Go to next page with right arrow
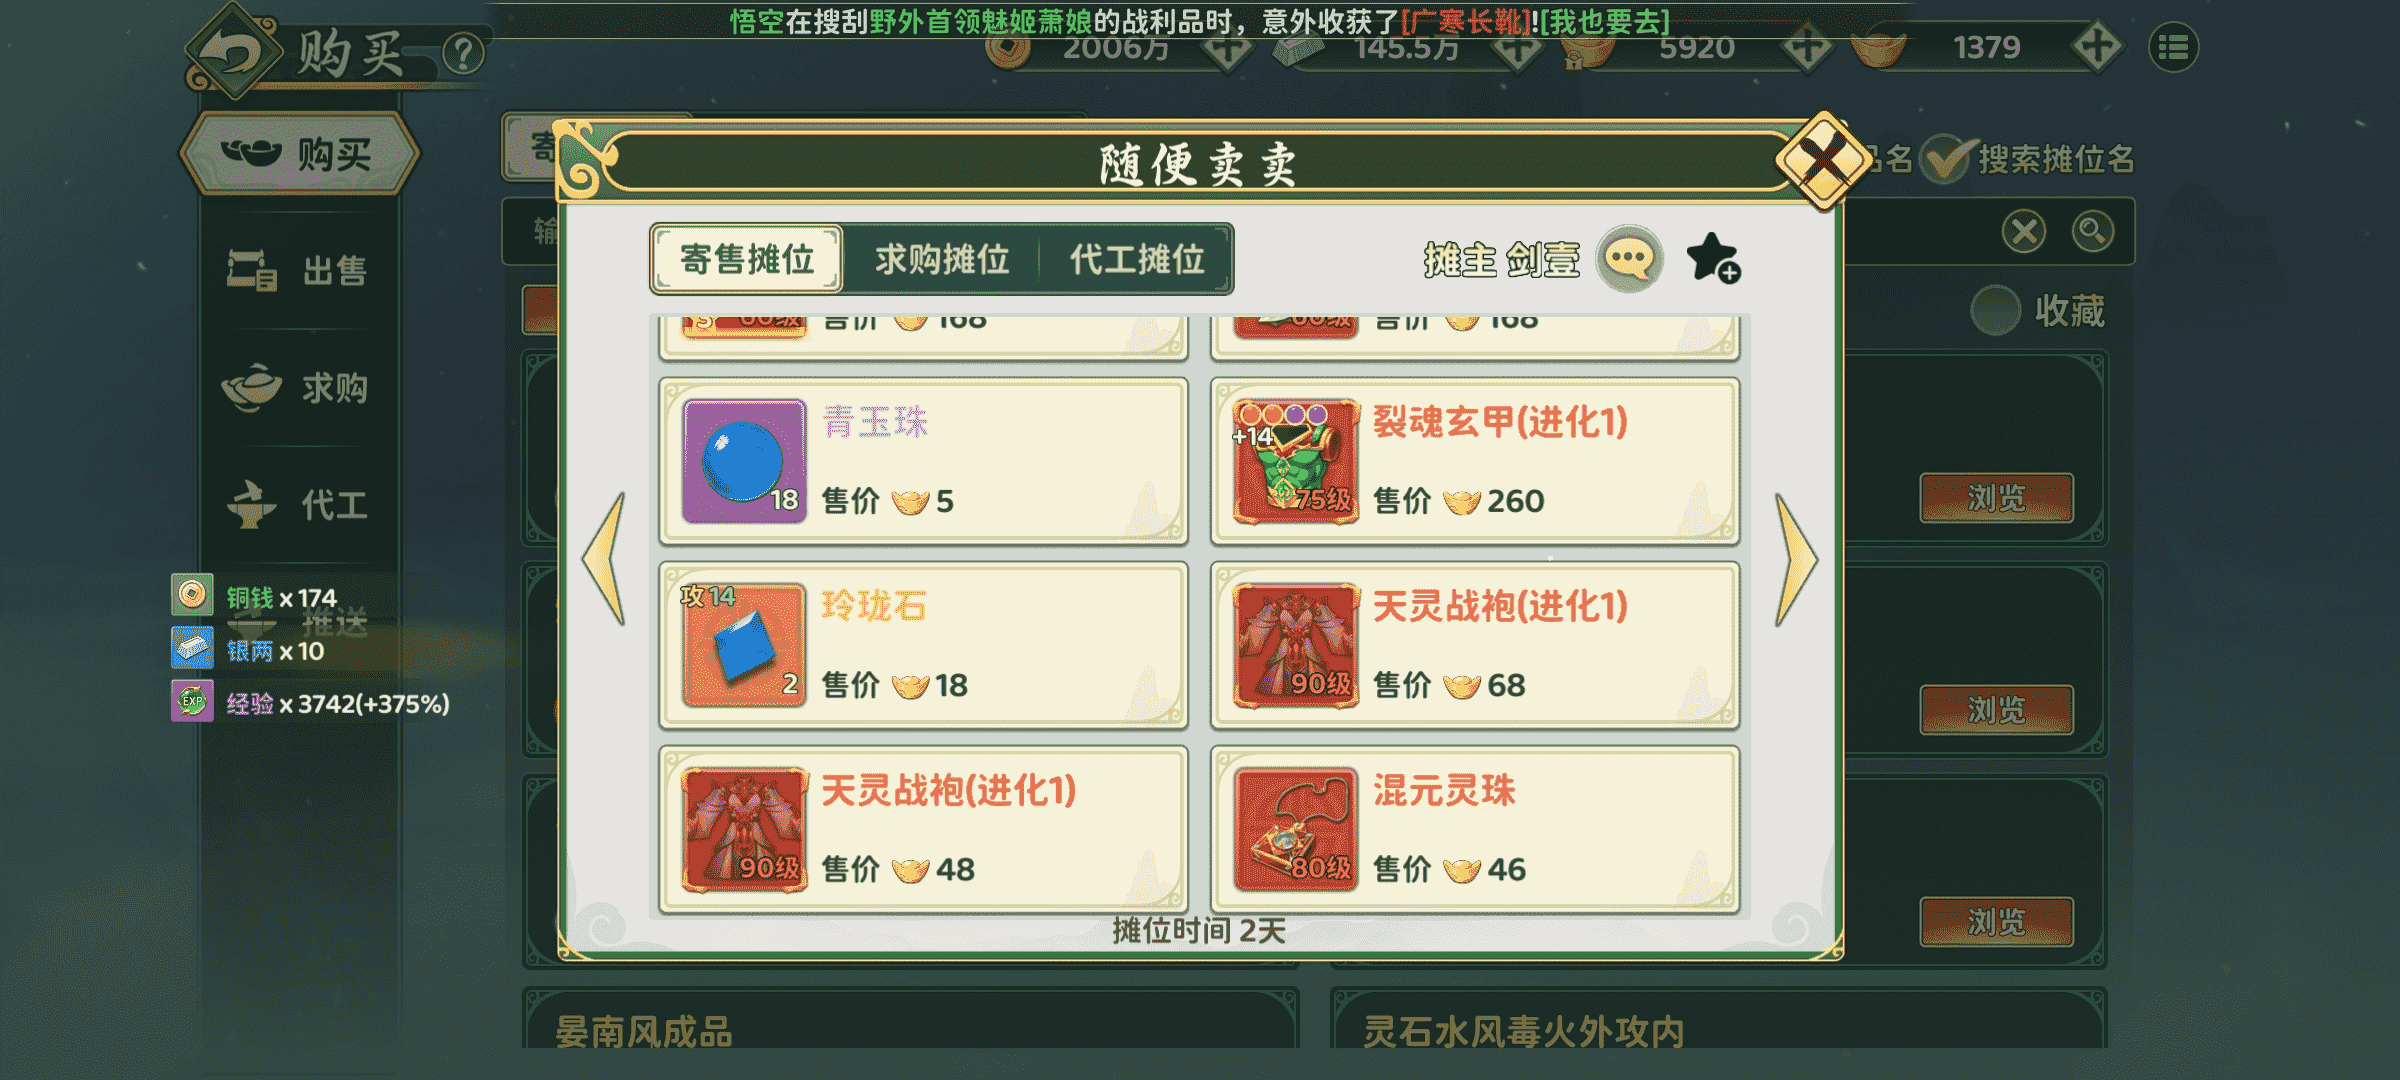The image size is (2400, 1080). [1796, 560]
